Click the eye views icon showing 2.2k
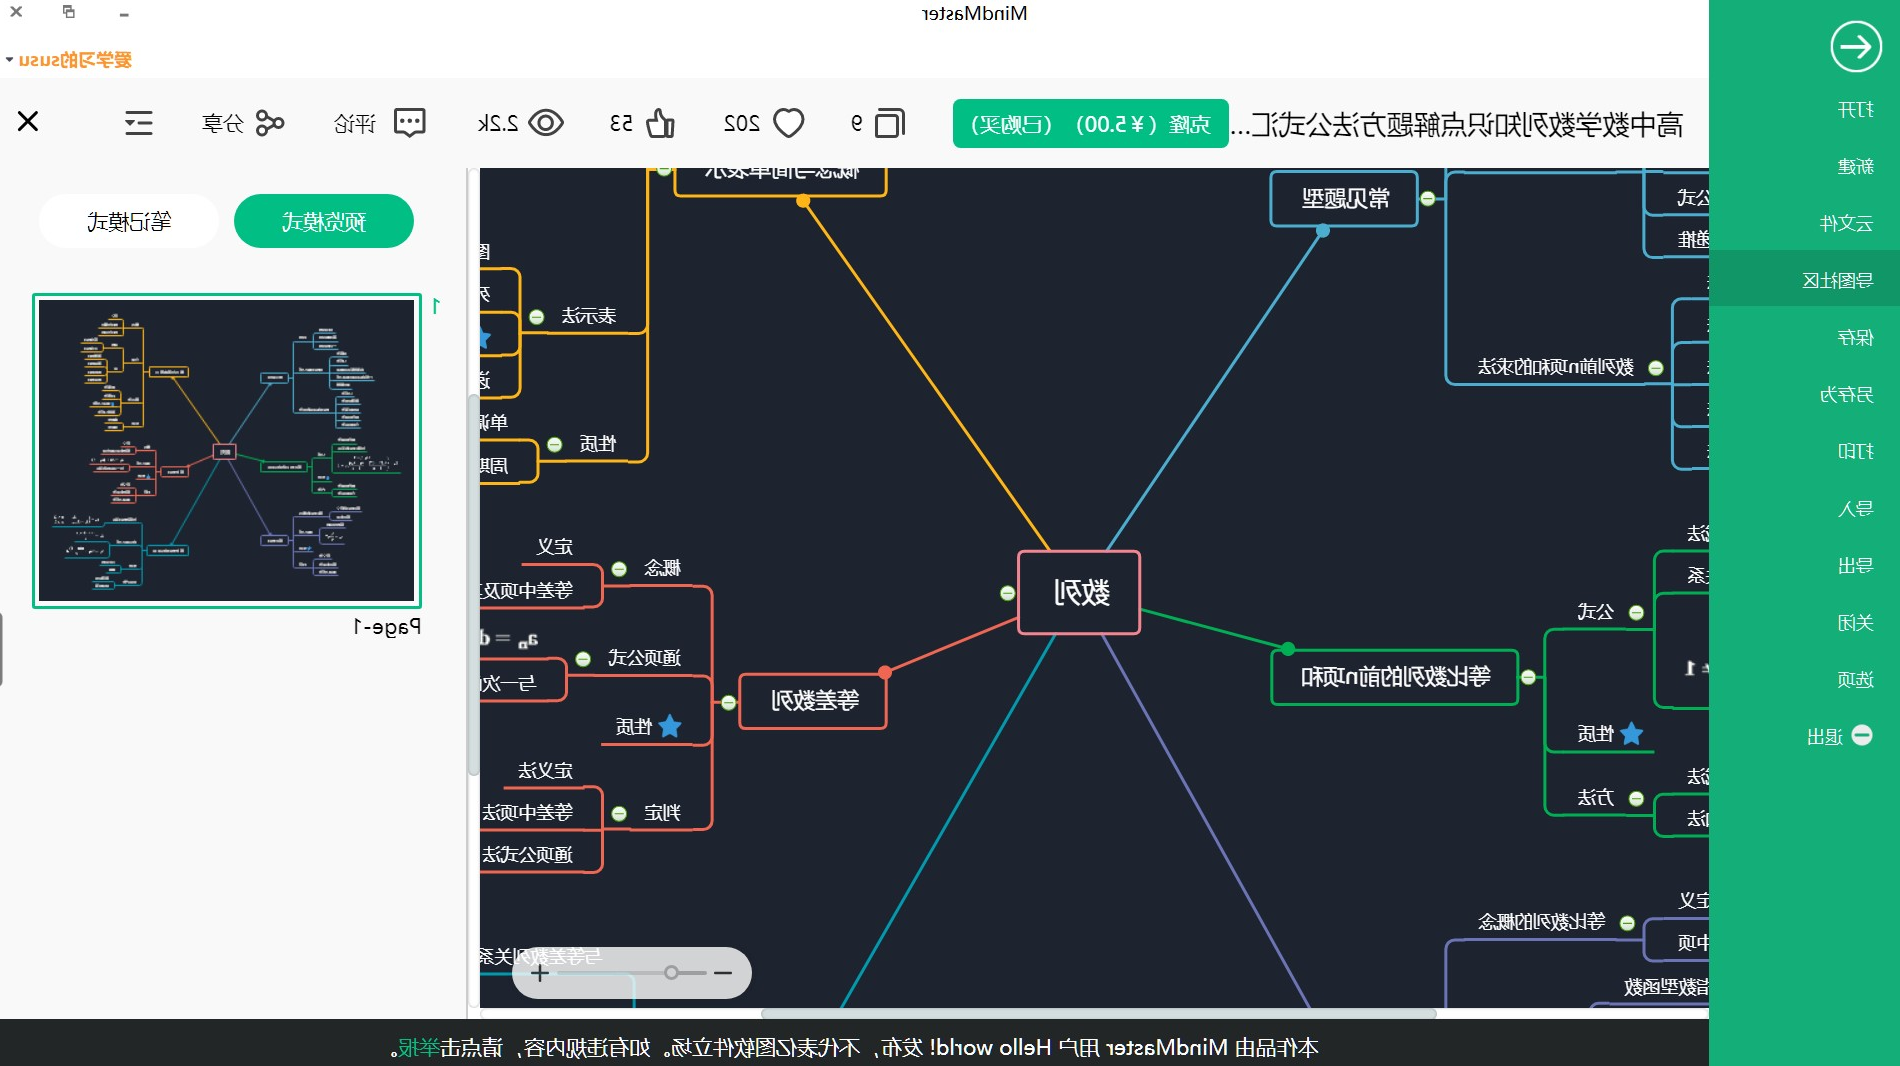 point(546,123)
